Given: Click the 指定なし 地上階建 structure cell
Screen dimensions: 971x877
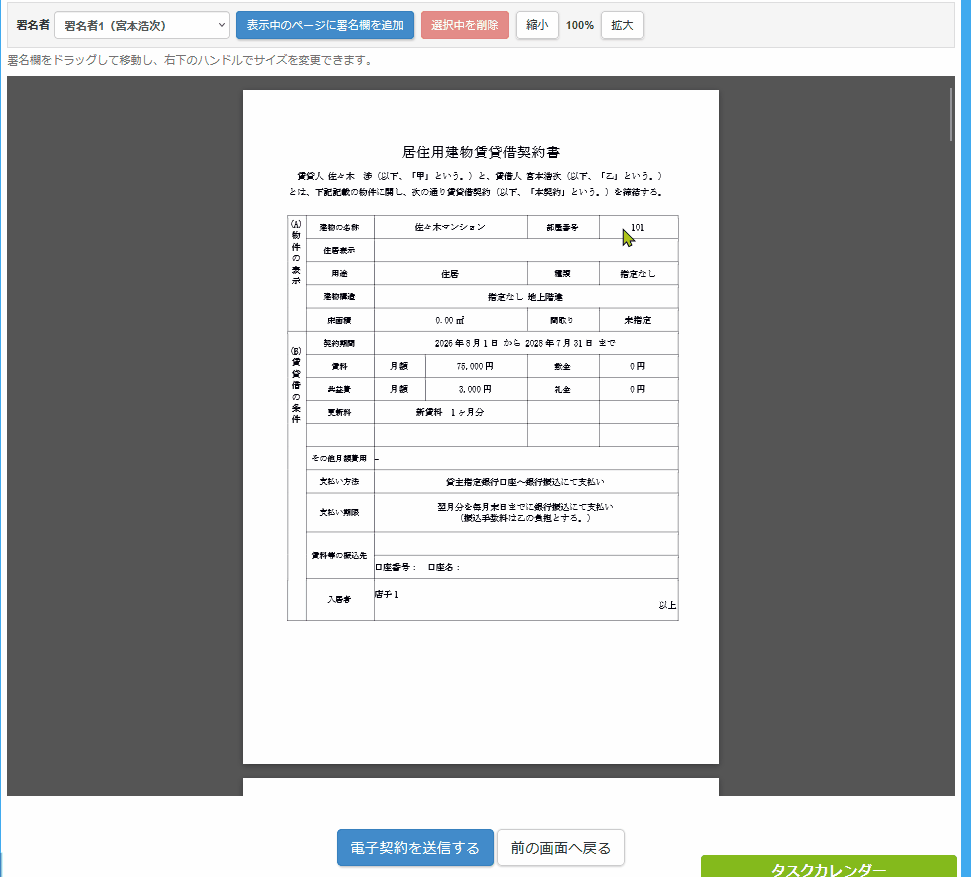Looking at the screenshot, I should point(525,297).
